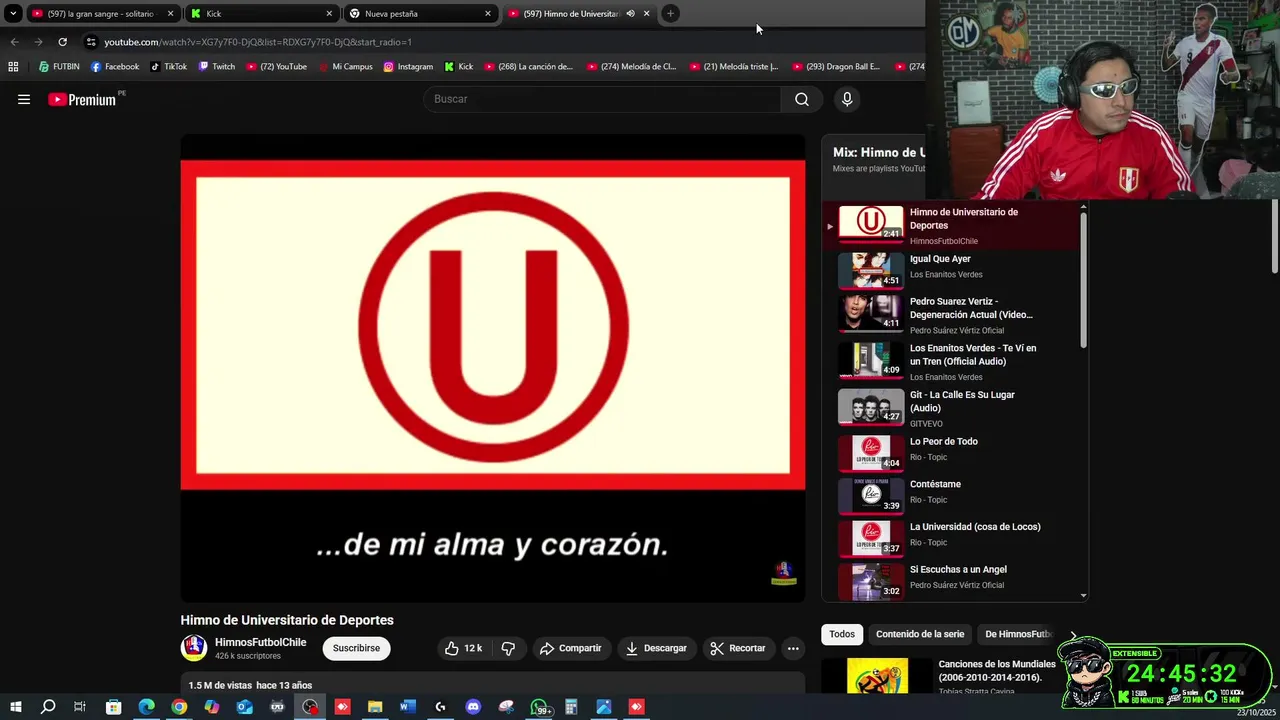Image resolution: width=1280 pixels, height=720 pixels.
Task: Play 'La Universidad (cosa de Locos)' item
Action: [x=950, y=538]
